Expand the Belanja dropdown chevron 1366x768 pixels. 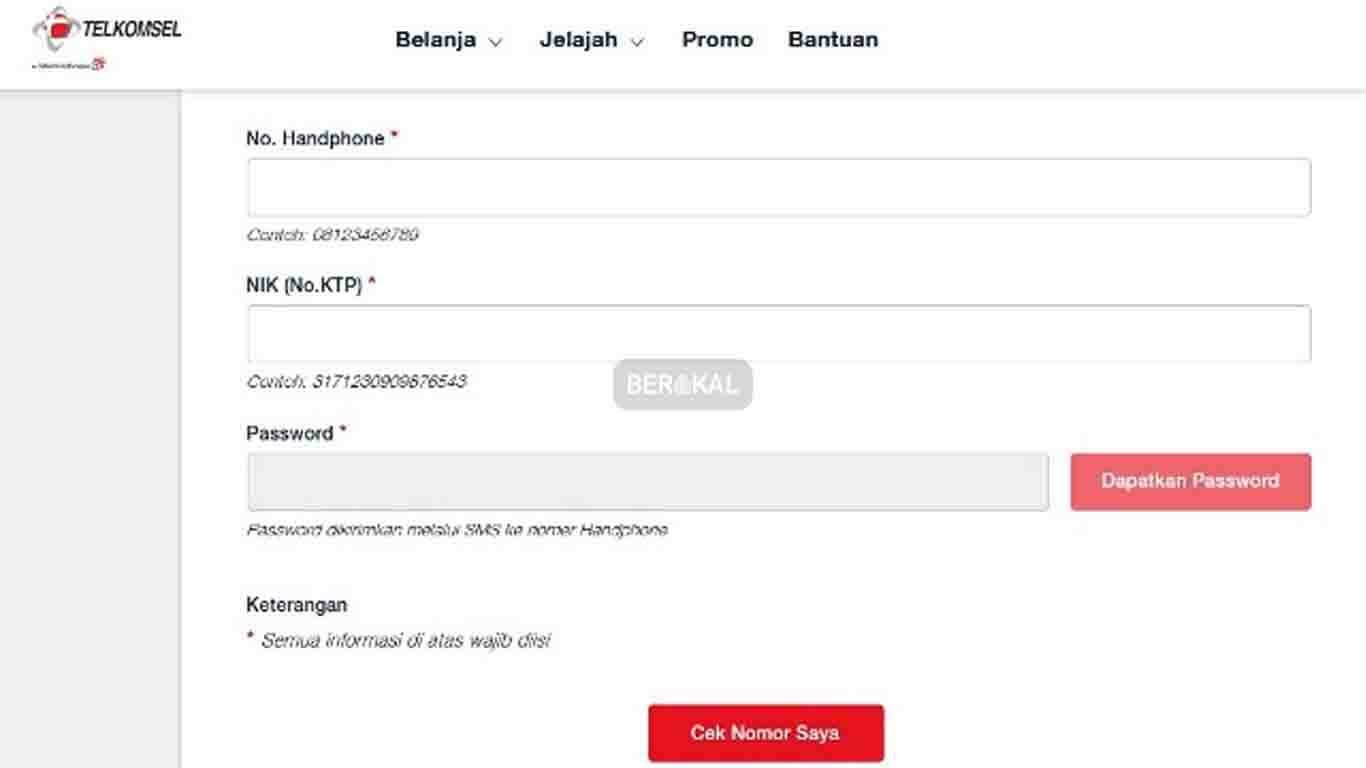[496, 41]
